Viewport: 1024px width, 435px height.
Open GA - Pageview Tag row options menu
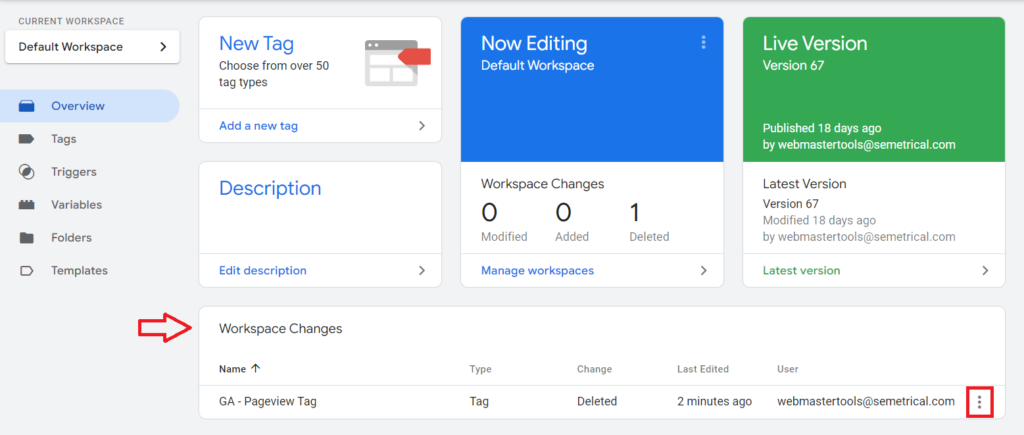pyautogui.click(x=979, y=402)
